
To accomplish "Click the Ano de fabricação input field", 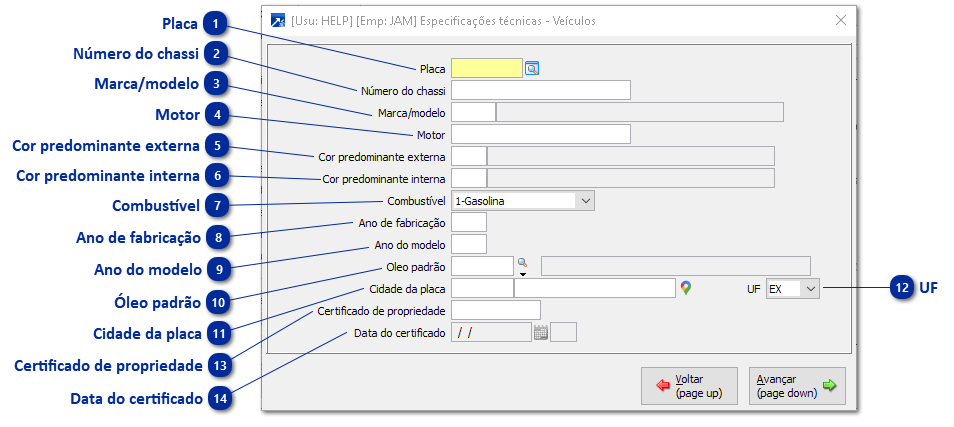I will point(469,222).
